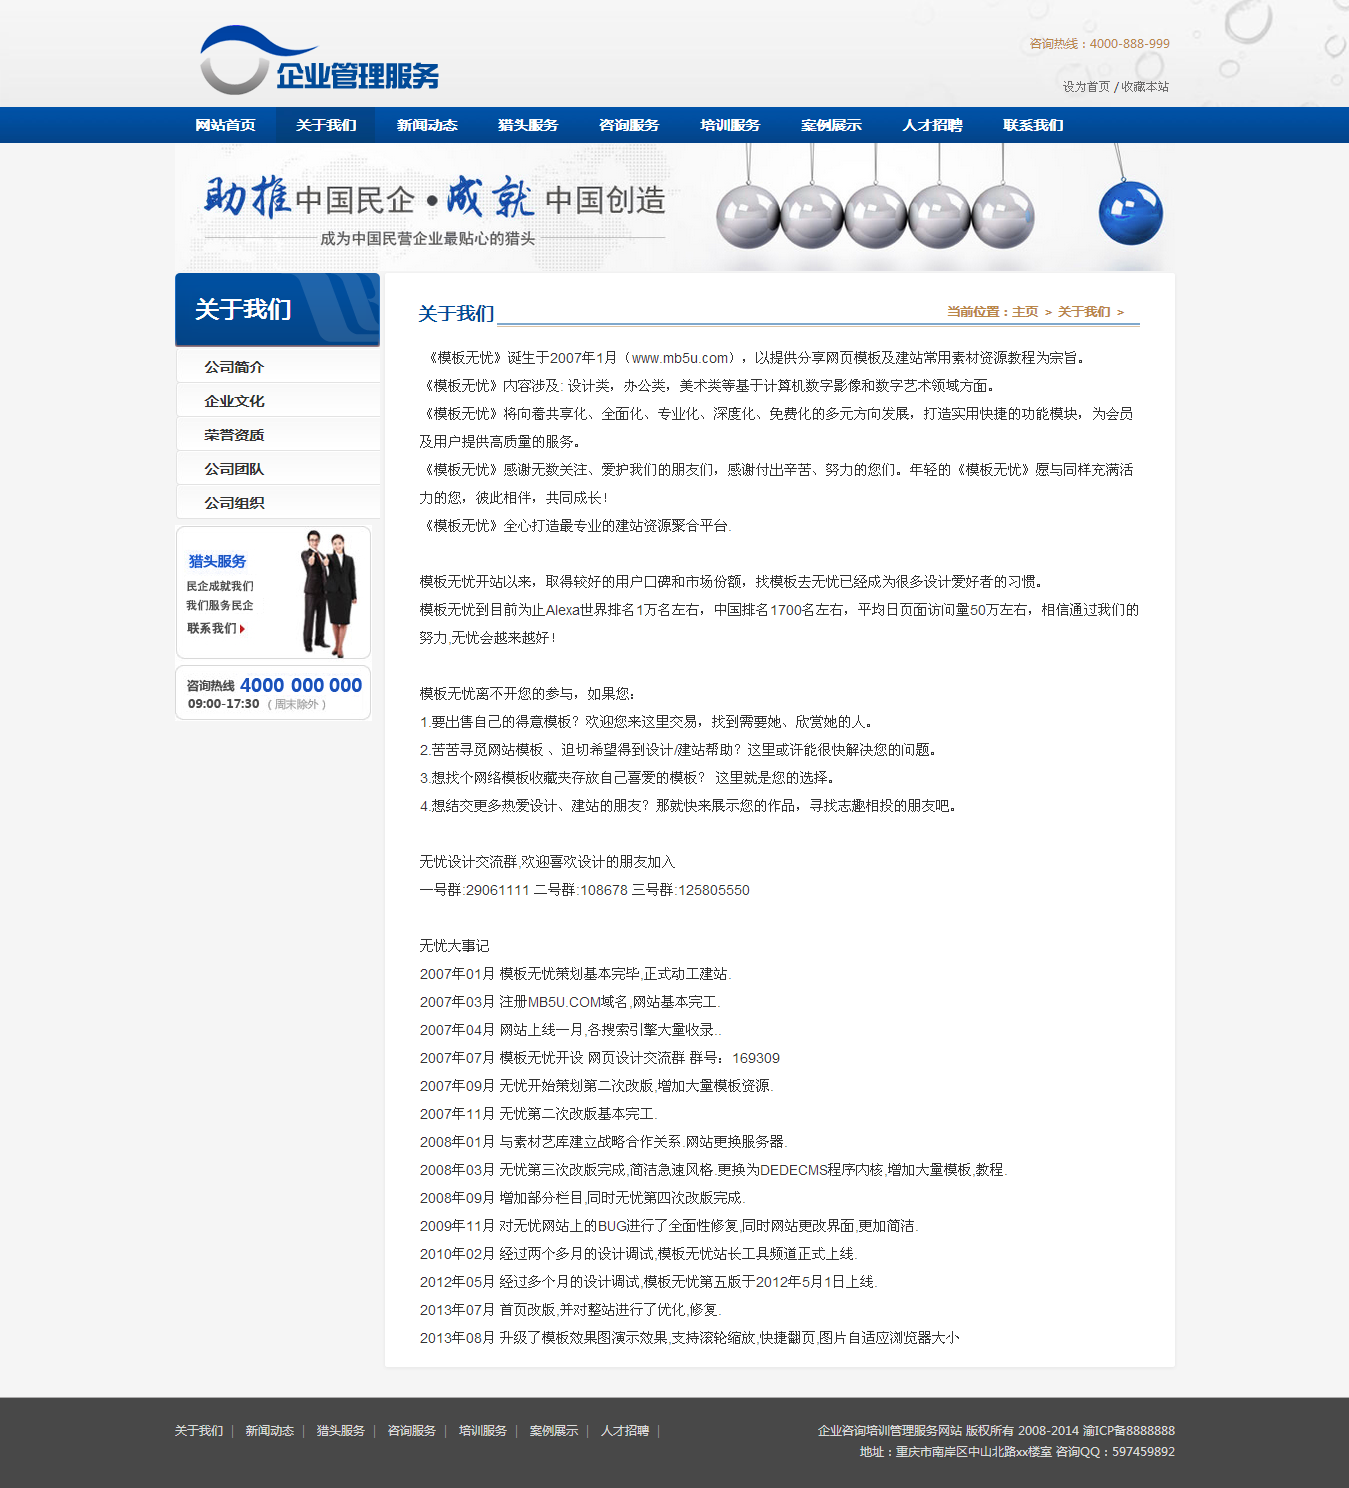Open 公司团队 sidebar entry

234,469
